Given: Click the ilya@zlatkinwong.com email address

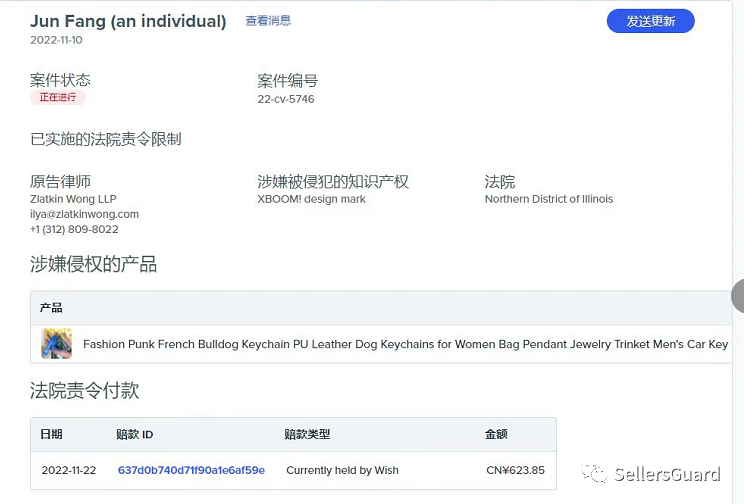Looking at the screenshot, I should click(x=84, y=214).
